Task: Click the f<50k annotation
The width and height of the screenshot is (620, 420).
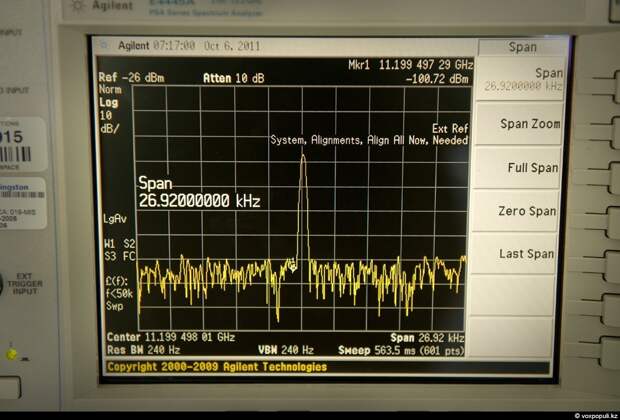Action: tap(119, 294)
